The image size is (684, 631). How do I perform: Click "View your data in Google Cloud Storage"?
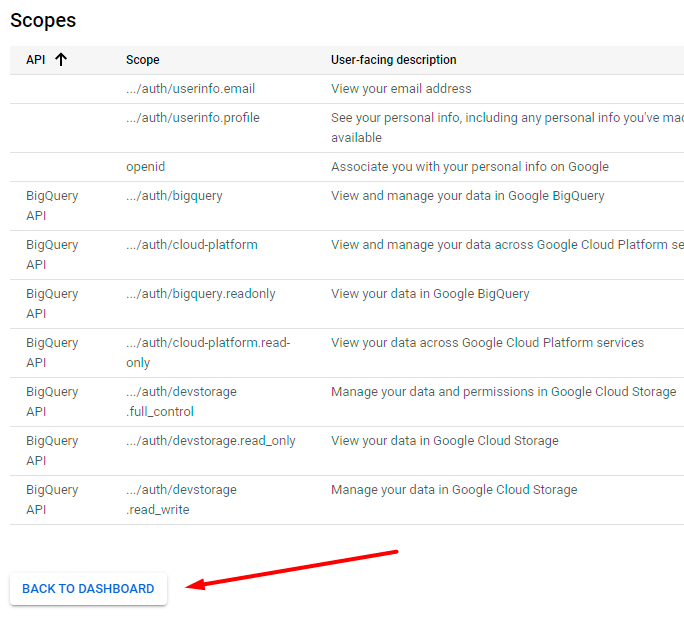(x=444, y=441)
